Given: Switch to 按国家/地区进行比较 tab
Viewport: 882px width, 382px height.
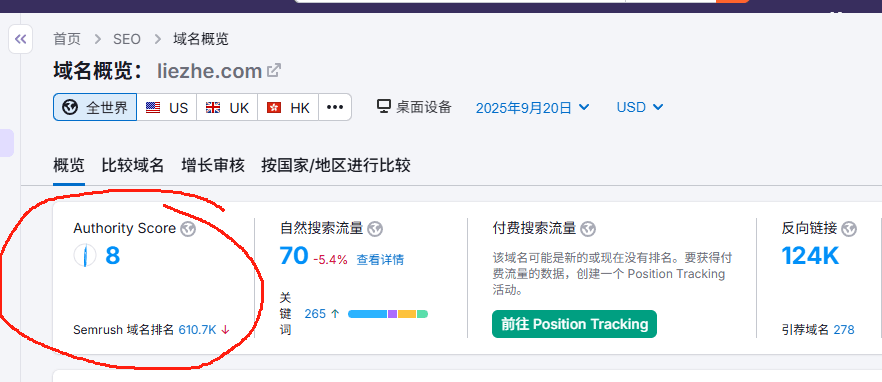Looking at the screenshot, I should pyautogui.click(x=336, y=165).
